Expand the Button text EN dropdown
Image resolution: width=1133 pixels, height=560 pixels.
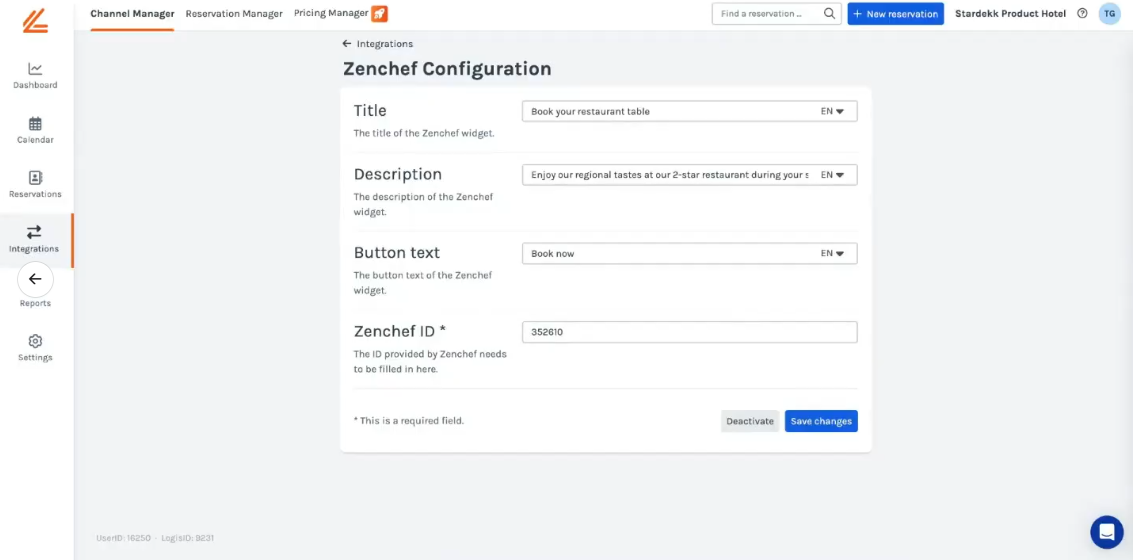tap(833, 254)
